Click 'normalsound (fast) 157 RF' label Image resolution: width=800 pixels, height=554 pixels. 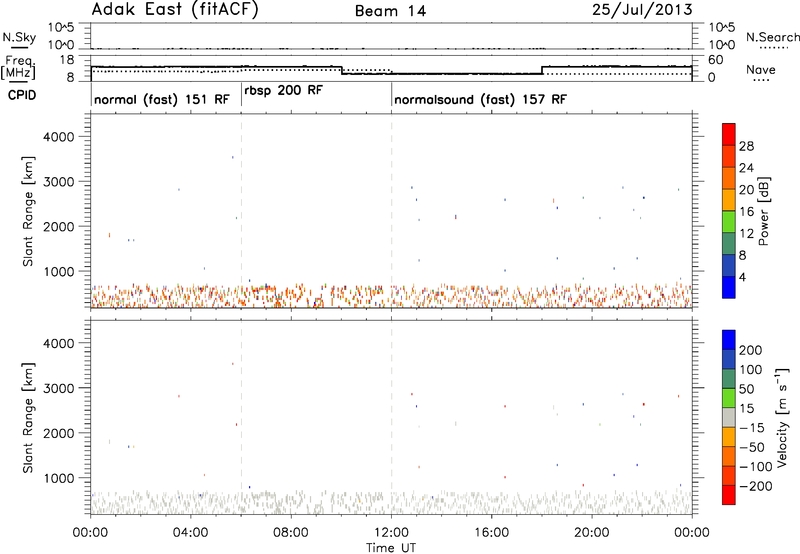pyautogui.click(x=480, y=99)
